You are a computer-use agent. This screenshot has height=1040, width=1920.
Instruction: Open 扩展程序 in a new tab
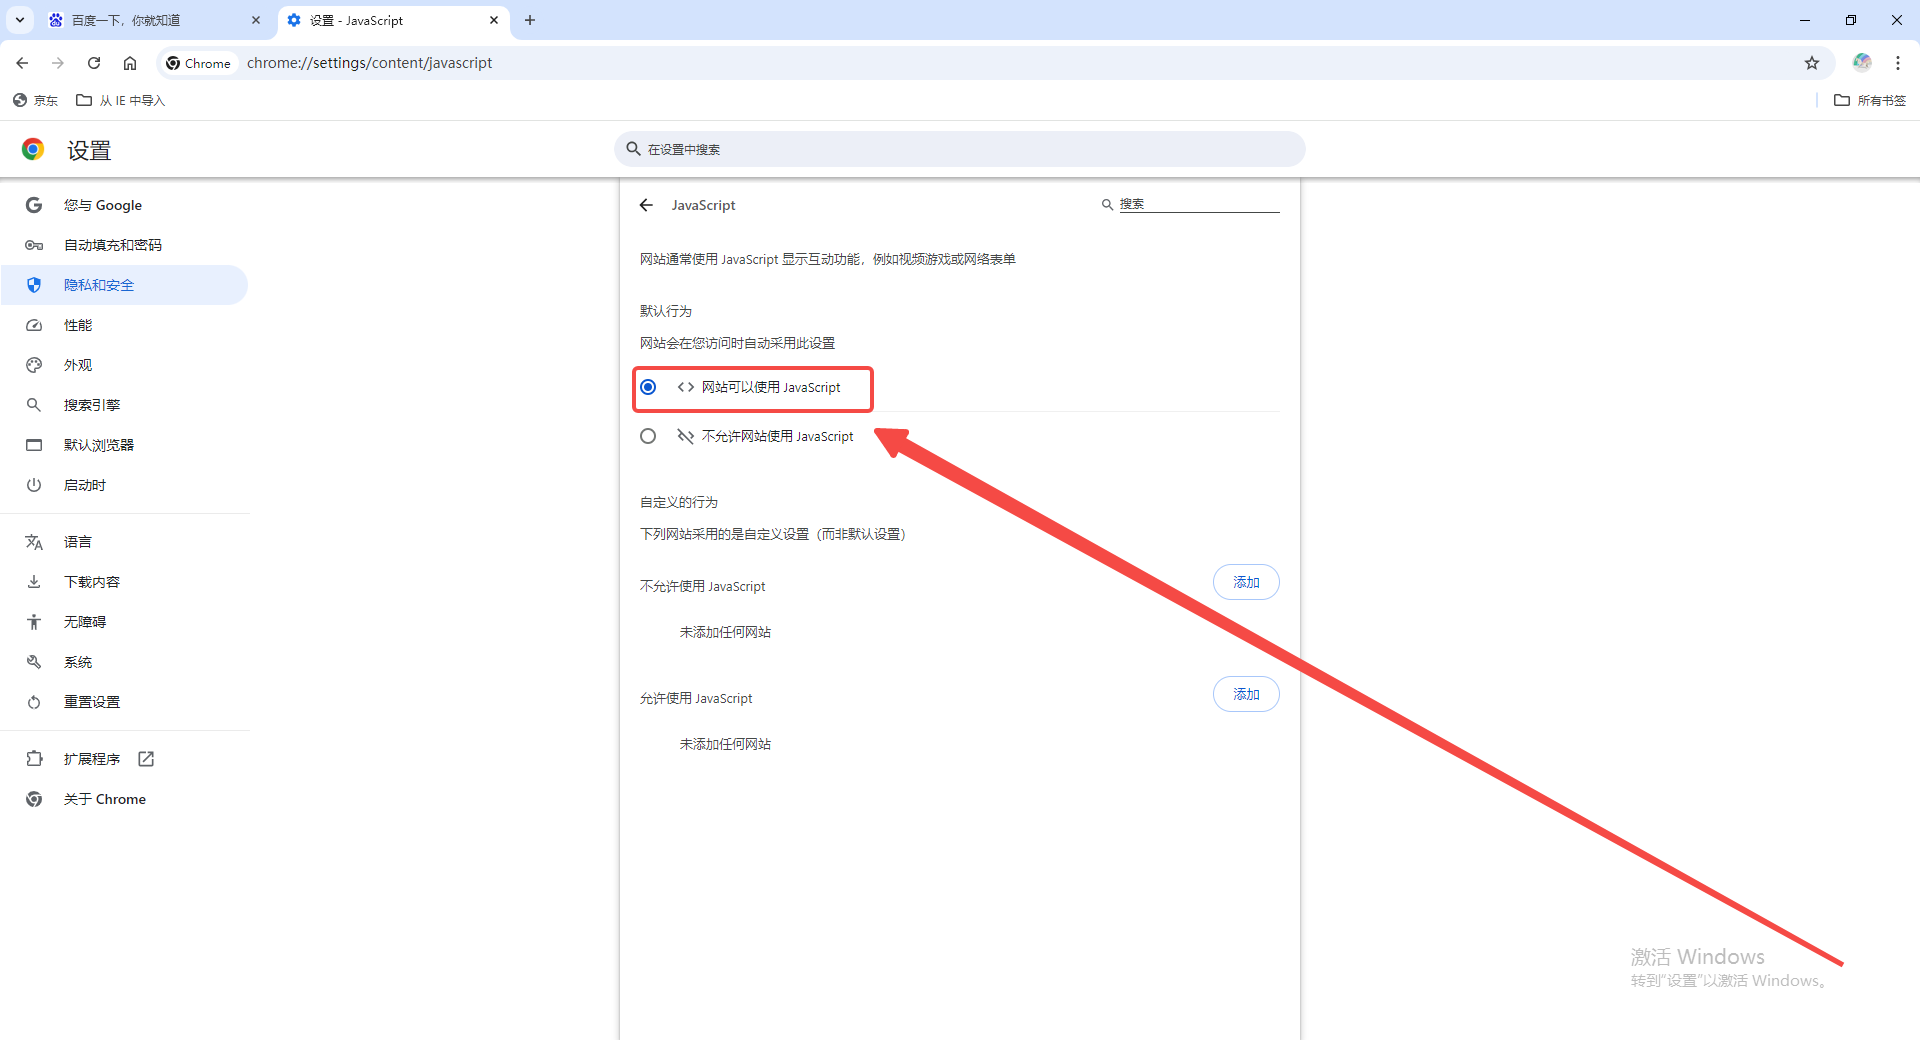tap(124, 759)
